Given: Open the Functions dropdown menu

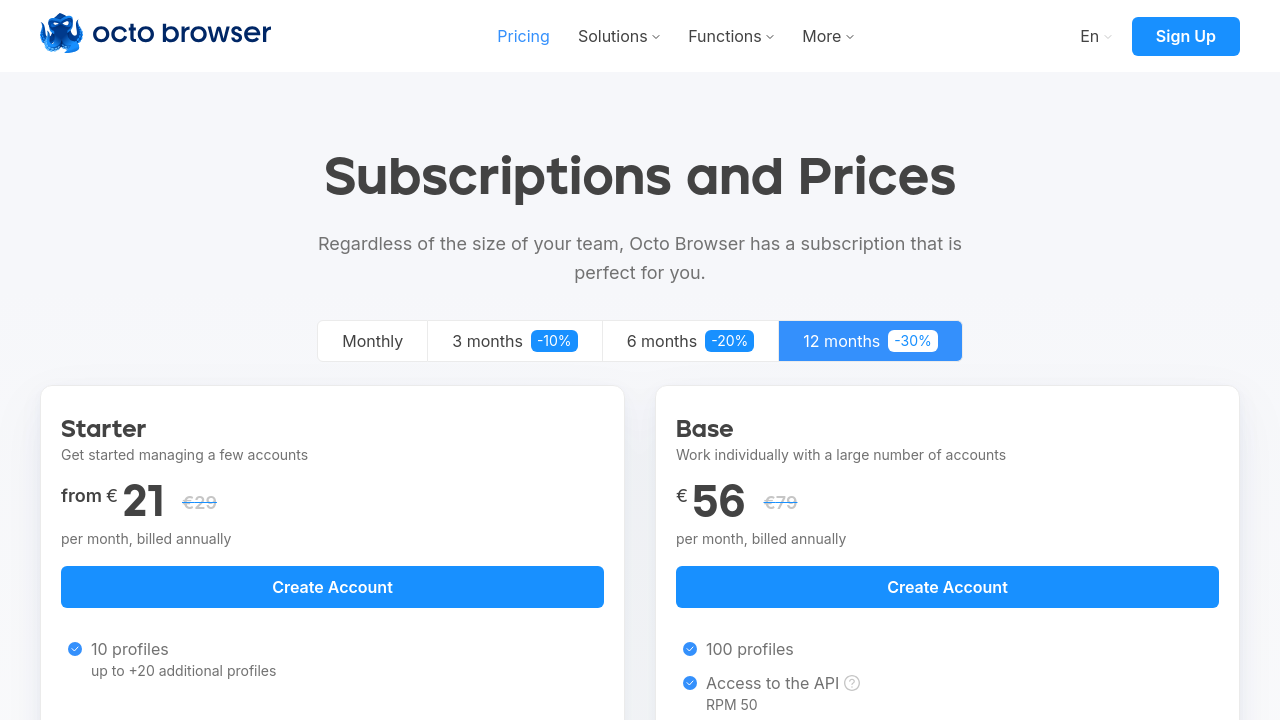Looking at the screenshot, I should pos(731,36).
